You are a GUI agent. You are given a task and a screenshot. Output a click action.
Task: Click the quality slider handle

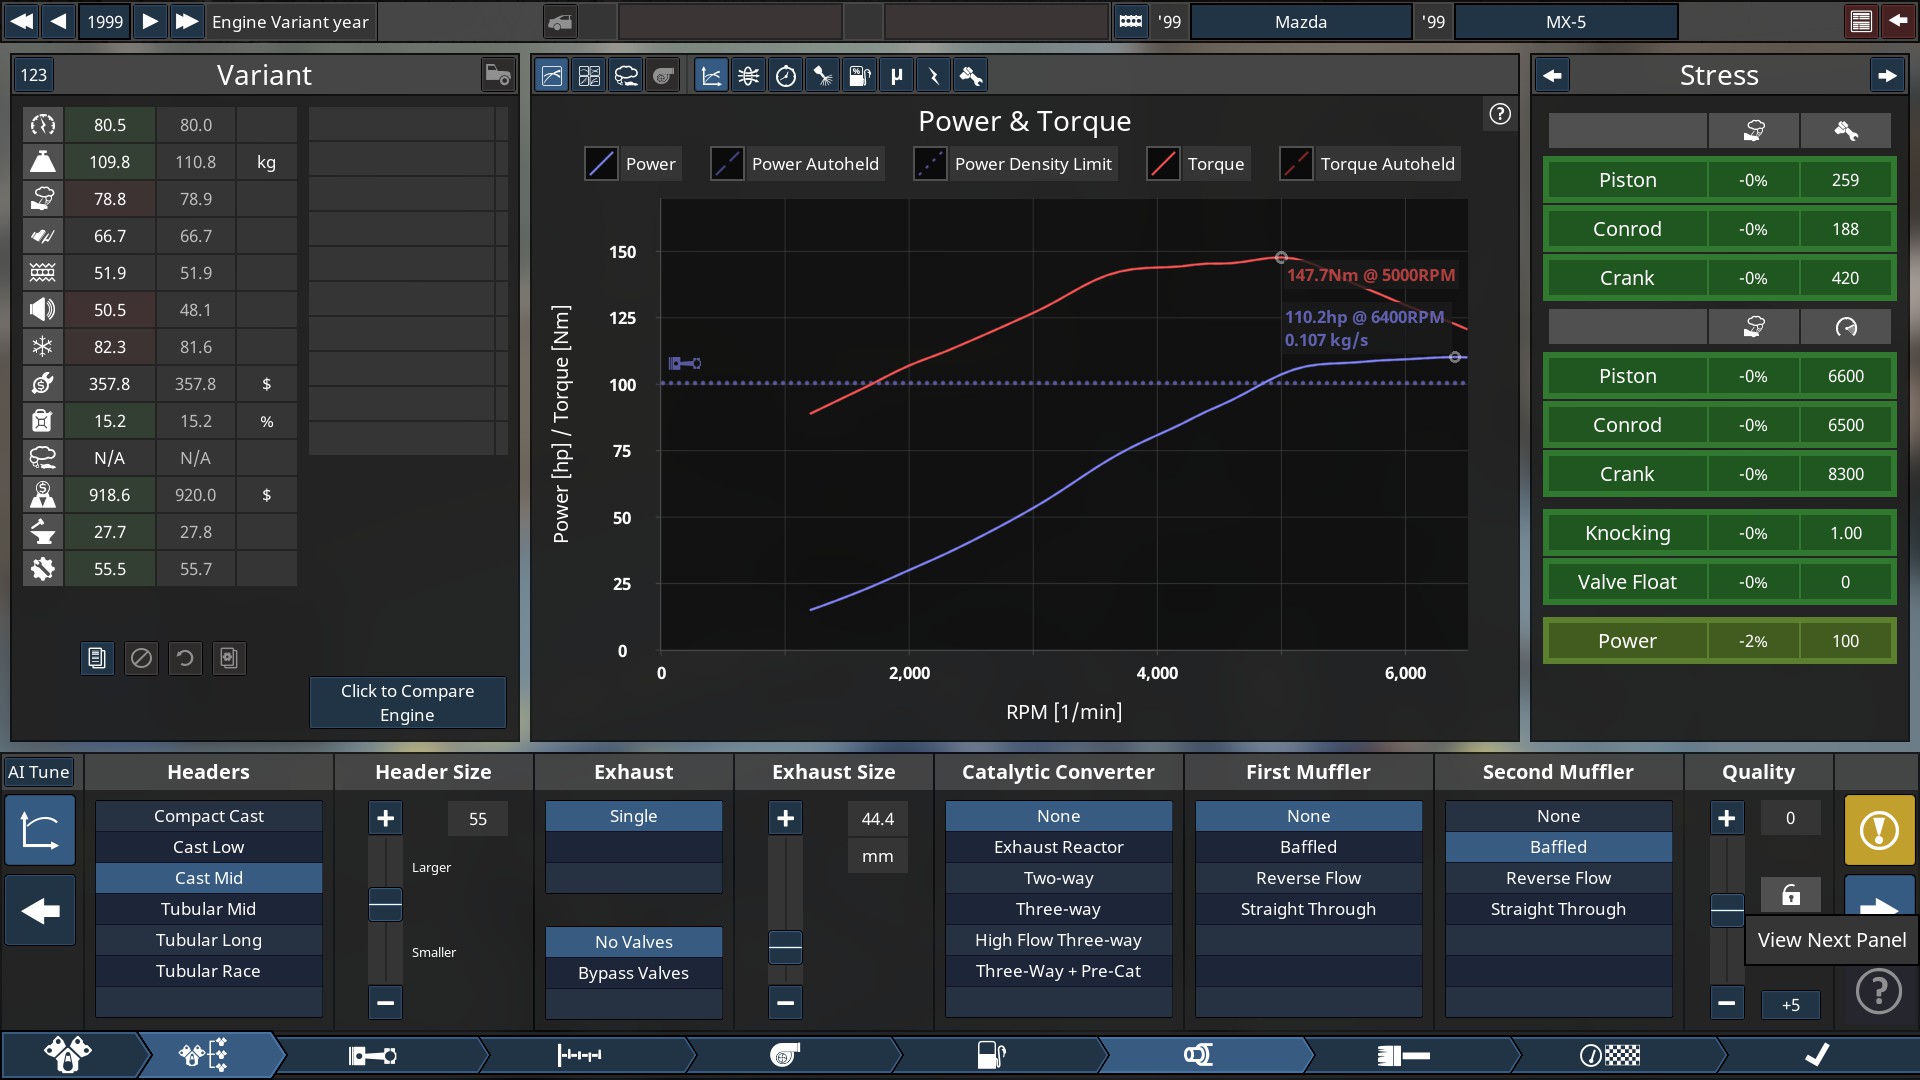1726,910
